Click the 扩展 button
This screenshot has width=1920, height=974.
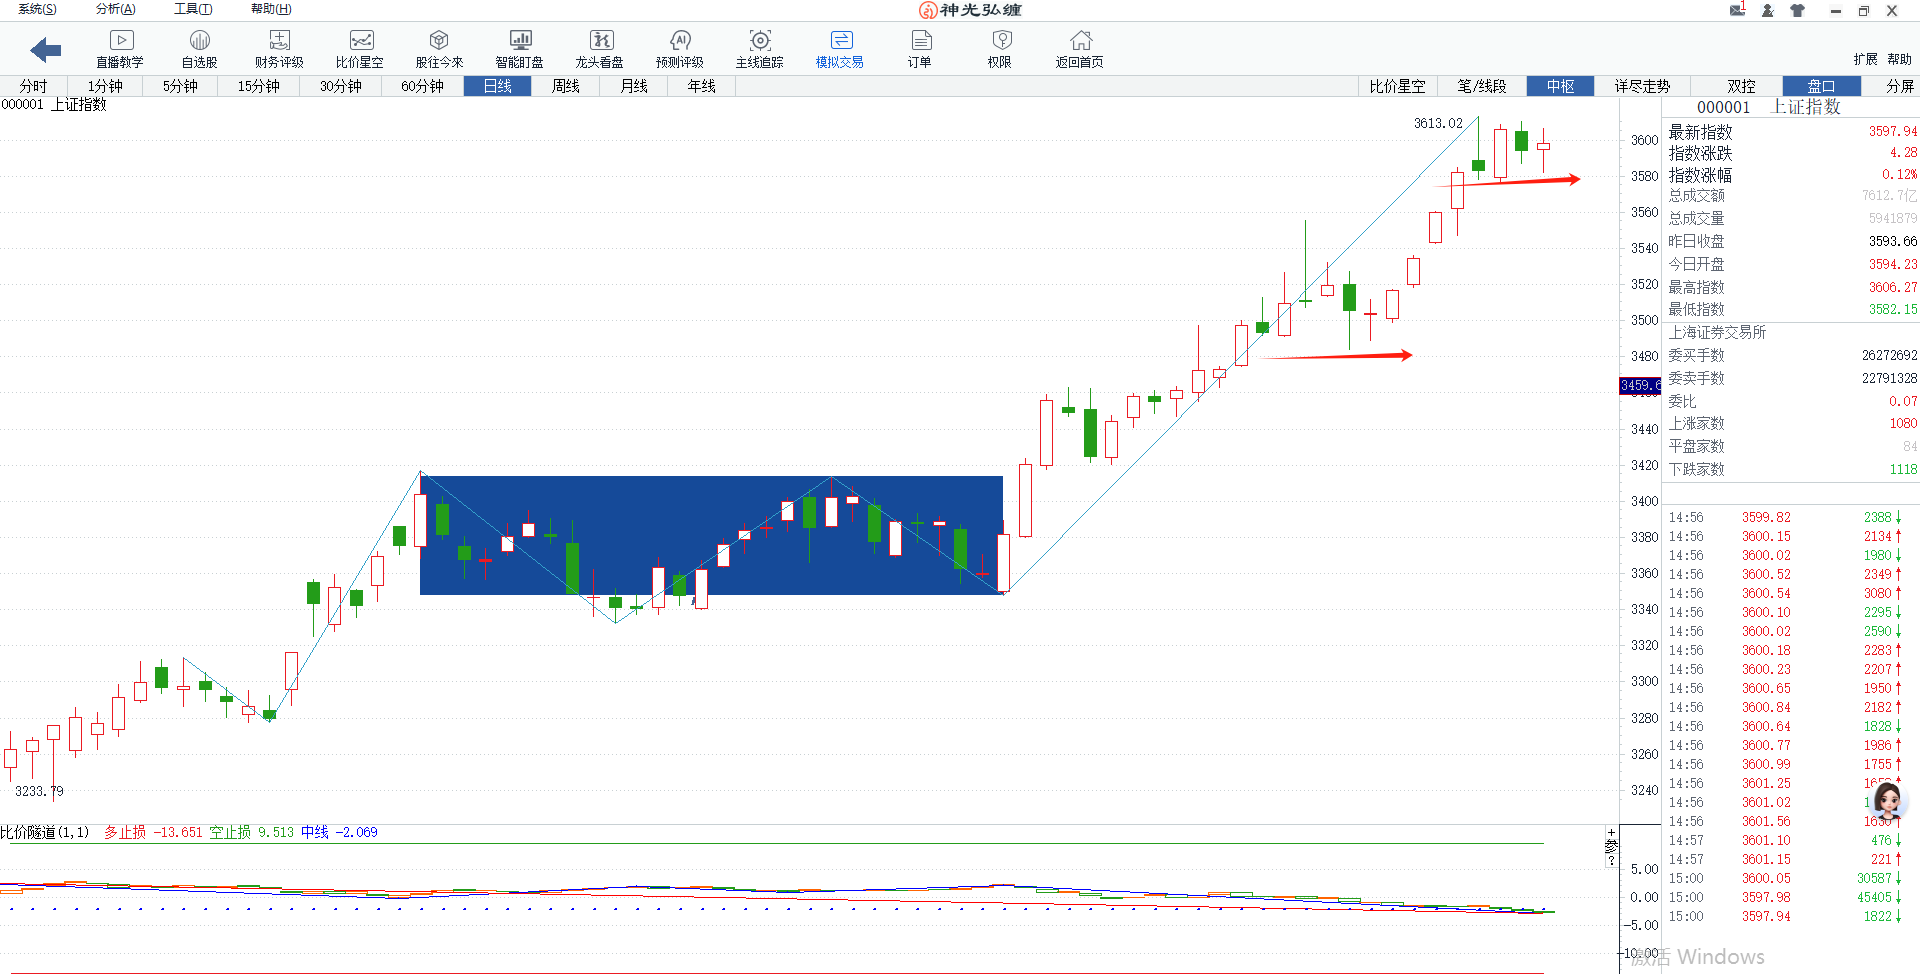(1864, 59)
